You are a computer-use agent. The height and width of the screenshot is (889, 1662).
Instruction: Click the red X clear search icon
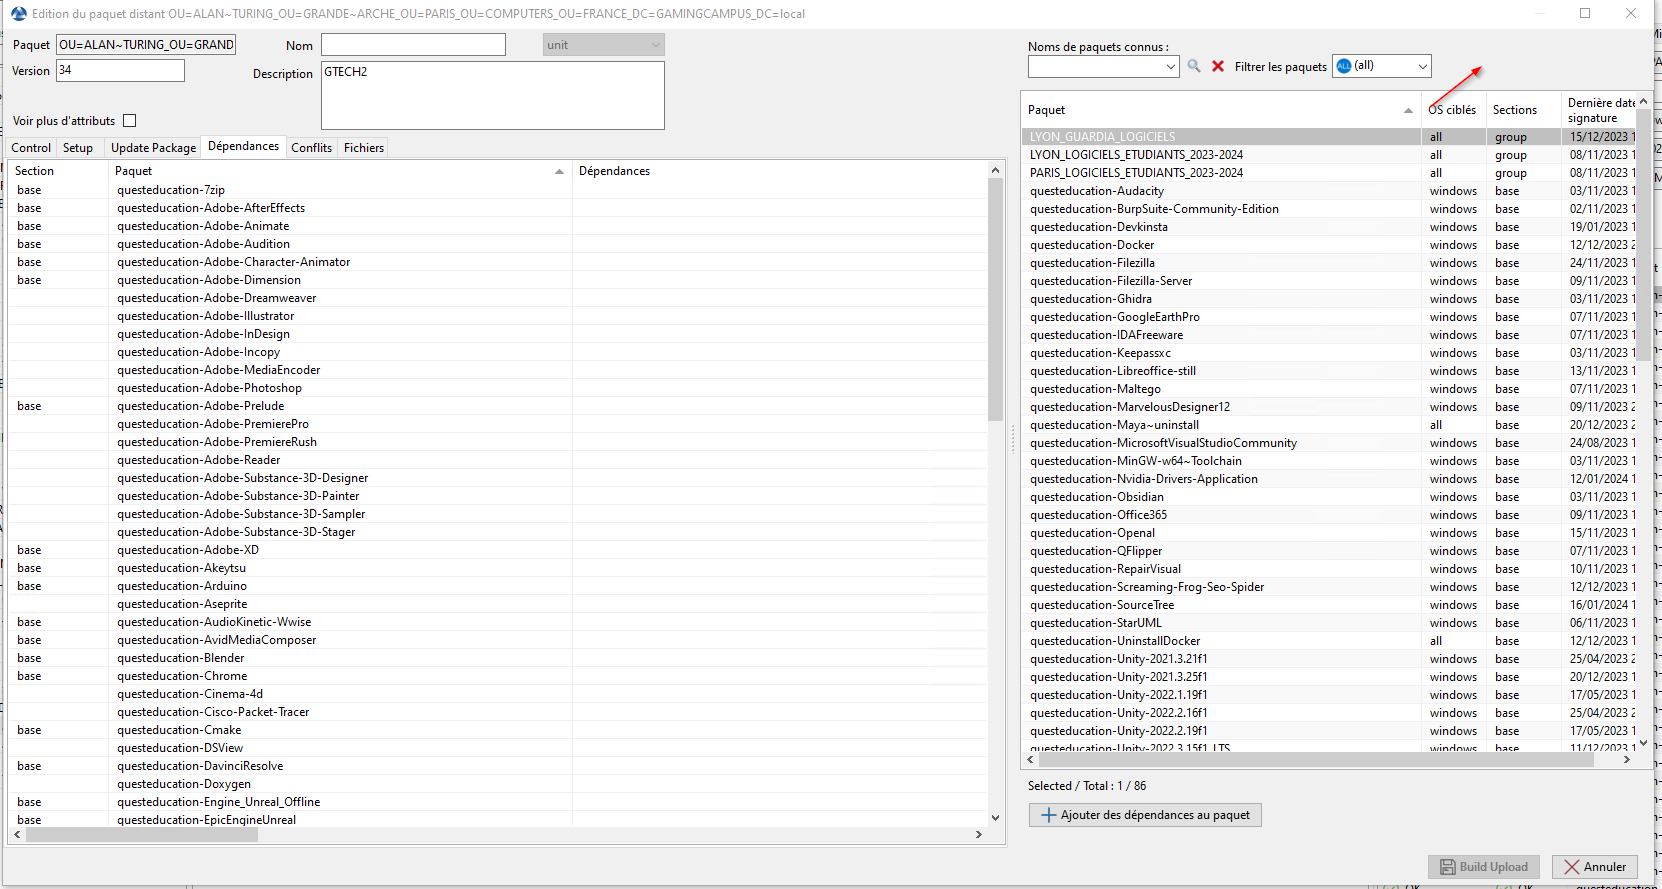[x=1218, y=66]
